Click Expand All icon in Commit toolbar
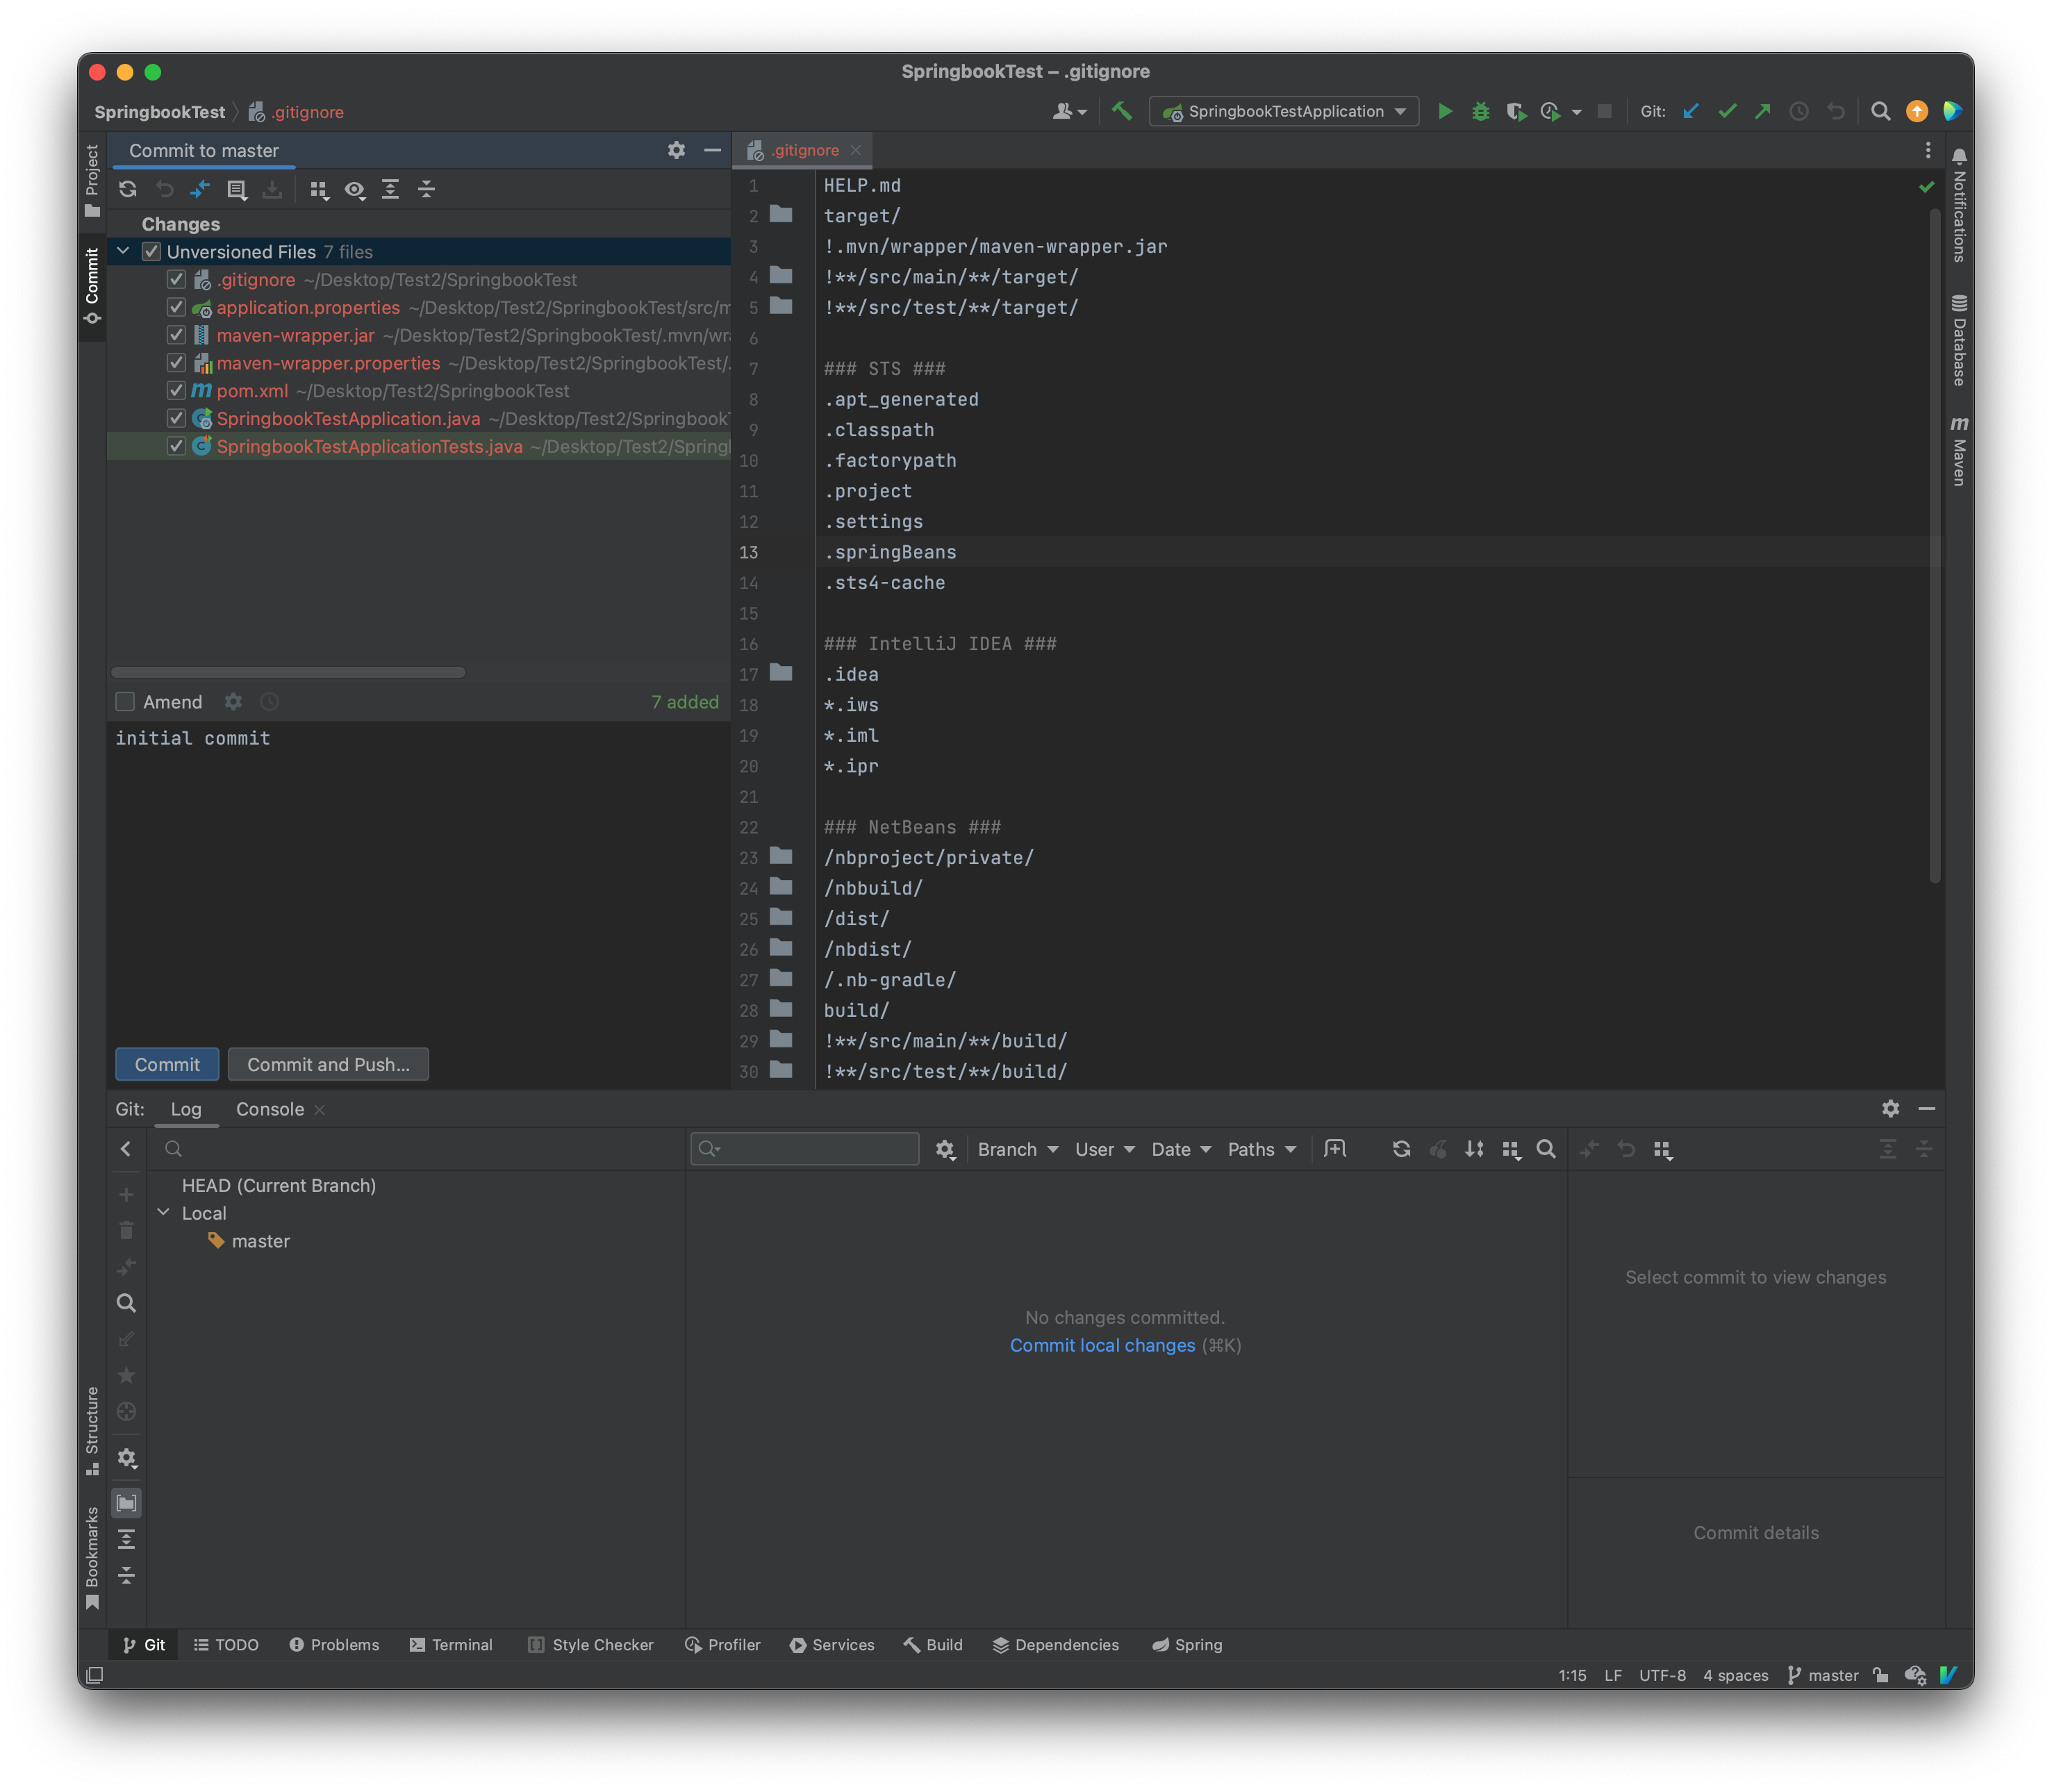Image resolution: width=2052 pixels, height=1792 pixels. [391, 189]
